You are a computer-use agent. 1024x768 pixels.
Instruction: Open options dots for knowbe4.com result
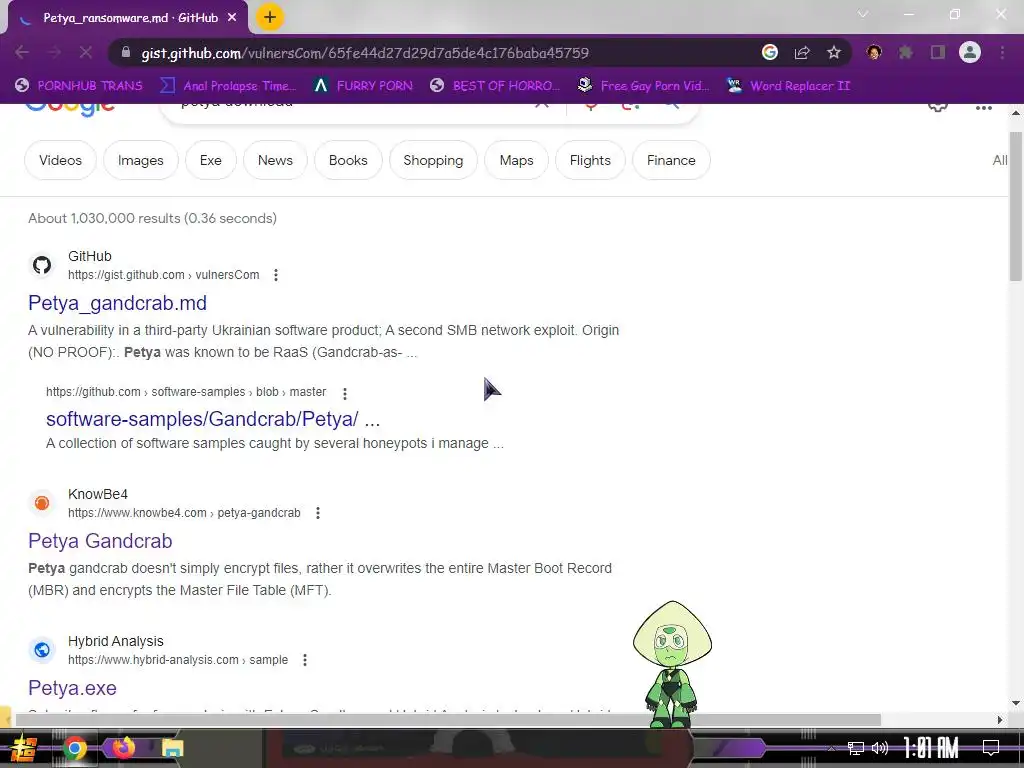coord(317,513)
